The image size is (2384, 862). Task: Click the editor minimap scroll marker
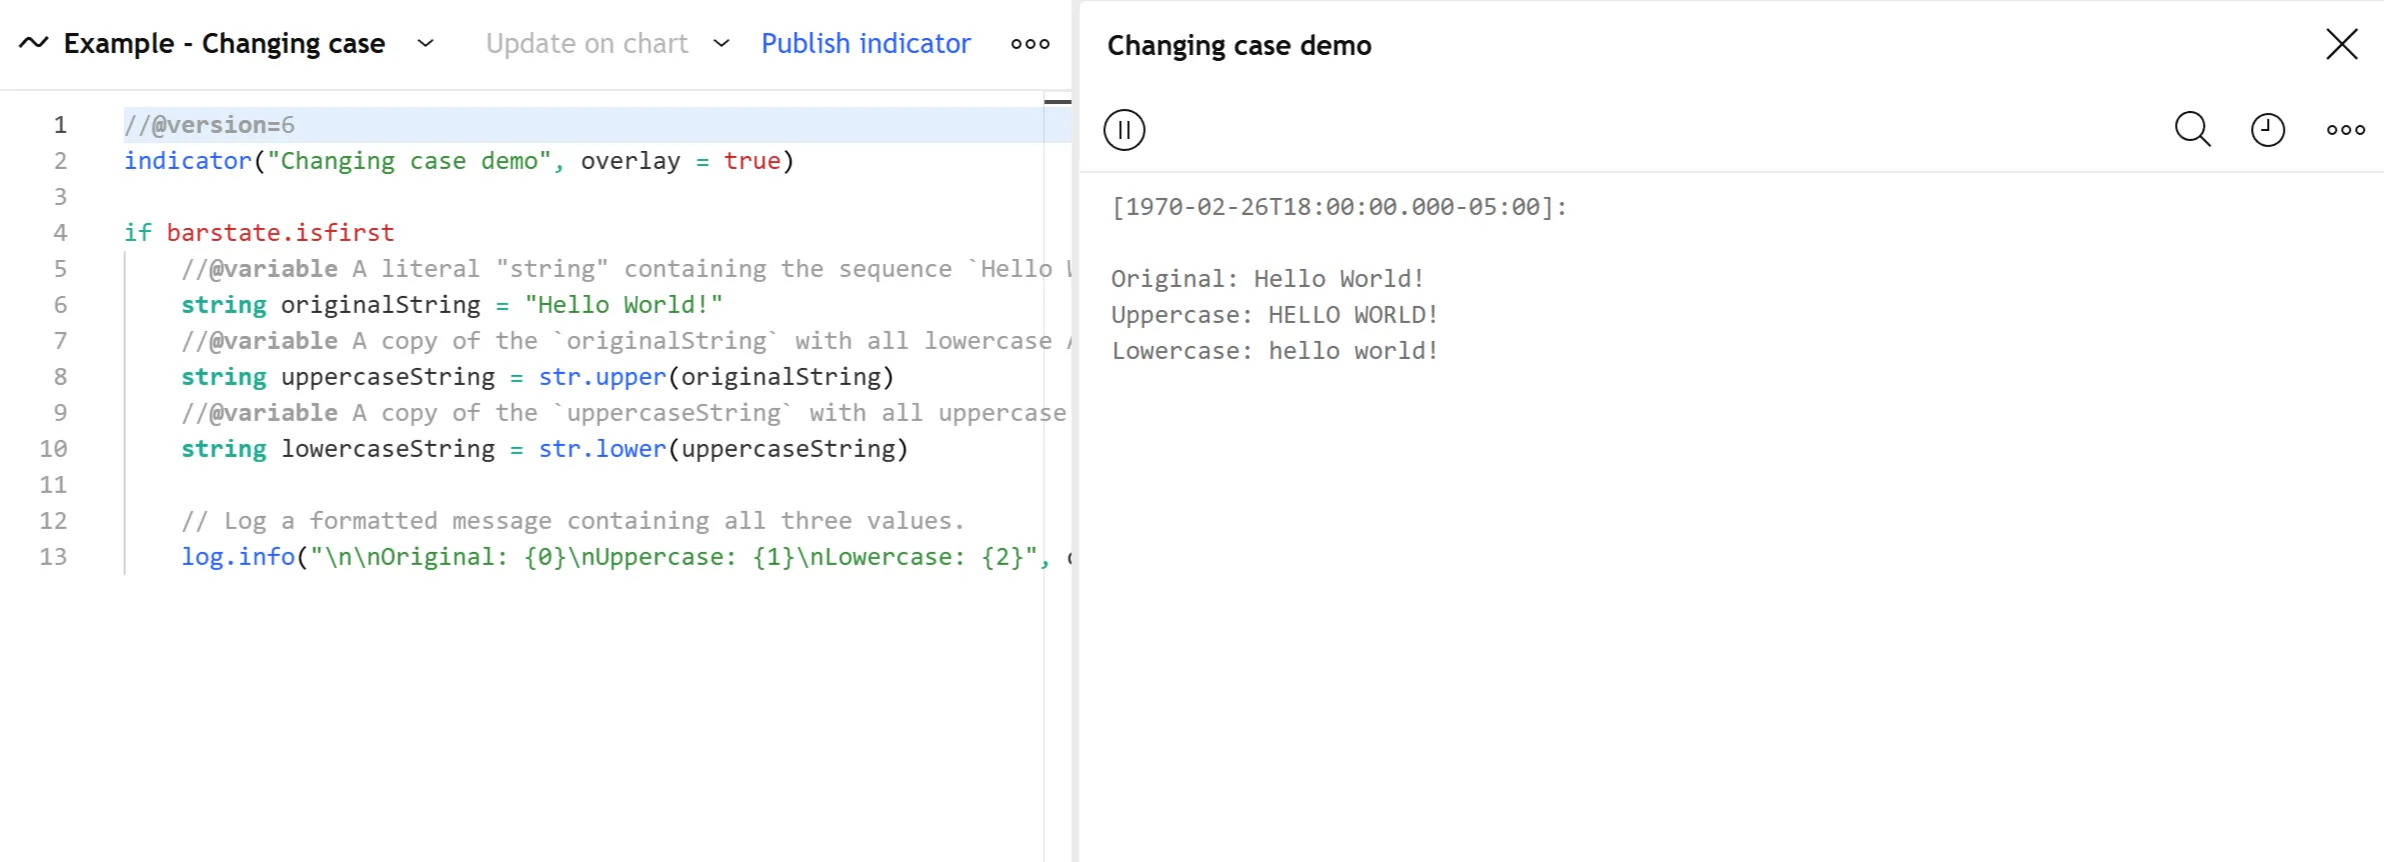pyautogui.click(x=1057, y=102)
